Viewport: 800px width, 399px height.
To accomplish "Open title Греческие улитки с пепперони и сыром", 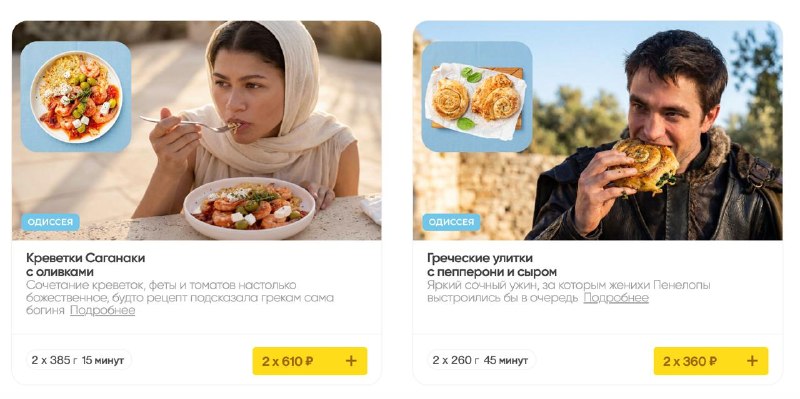I will (492, 265).
